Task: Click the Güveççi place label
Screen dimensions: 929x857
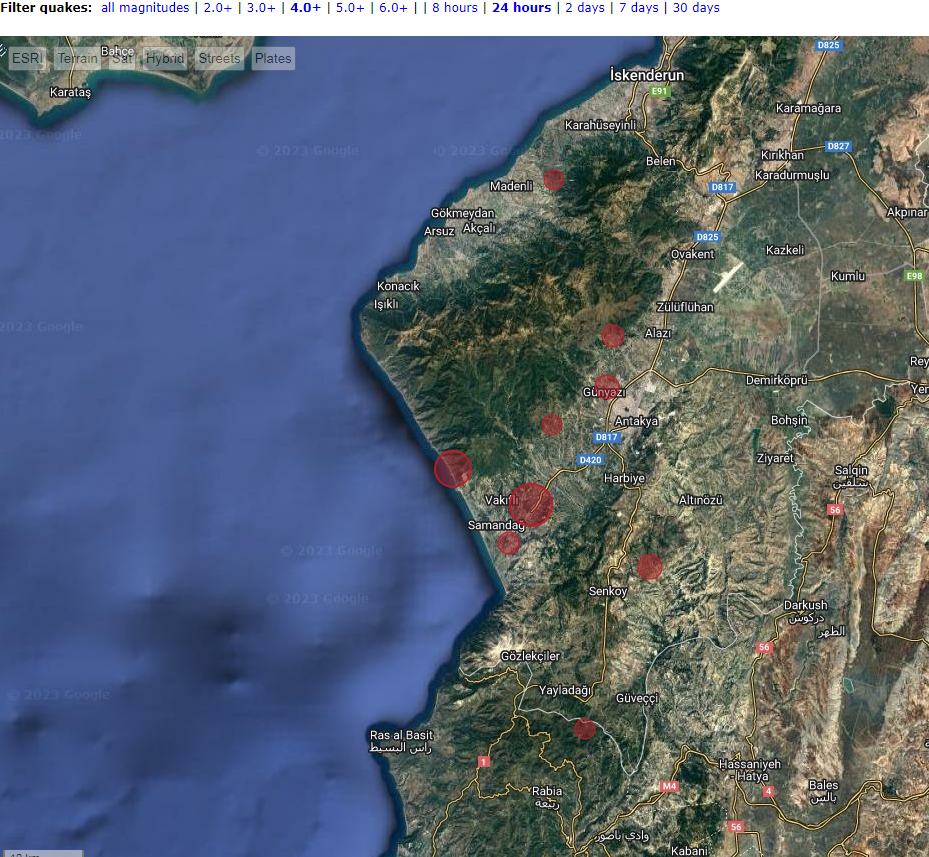Action: (x=637, y=698)
